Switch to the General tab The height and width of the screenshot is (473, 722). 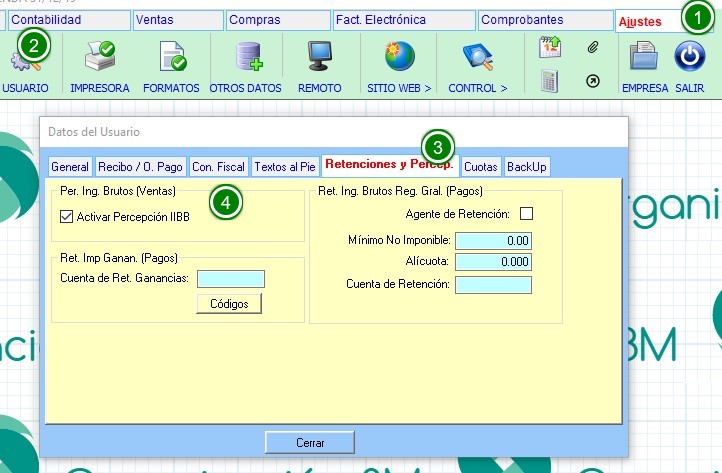70,167
